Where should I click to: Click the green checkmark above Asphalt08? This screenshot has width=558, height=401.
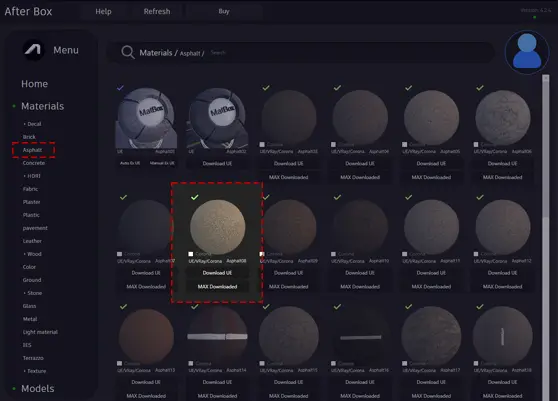(x=195, y=197)
